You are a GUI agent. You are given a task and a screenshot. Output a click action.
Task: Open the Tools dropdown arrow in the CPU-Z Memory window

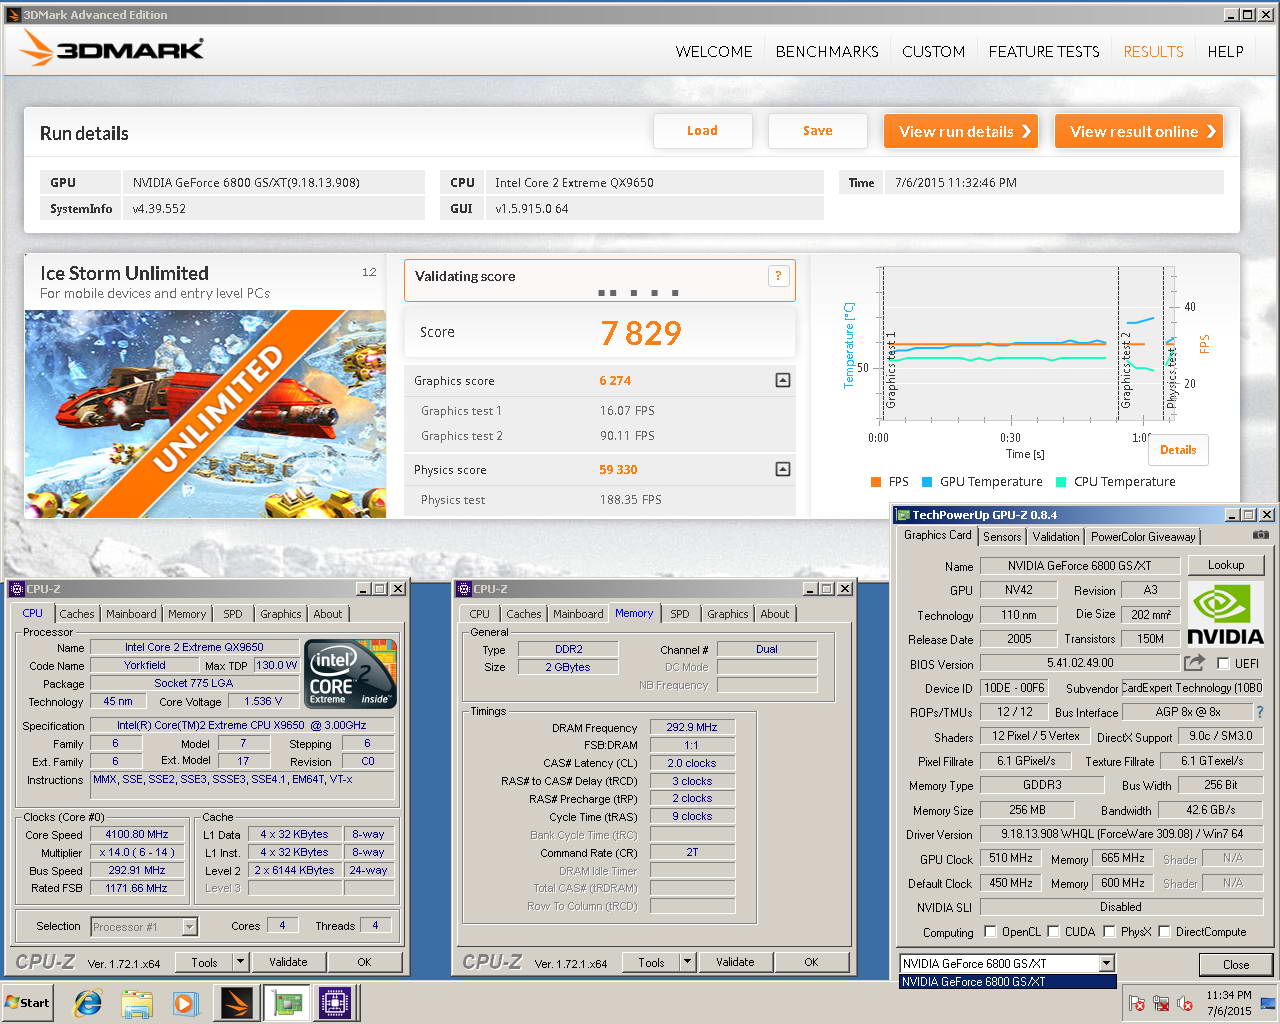click(687, 962)
